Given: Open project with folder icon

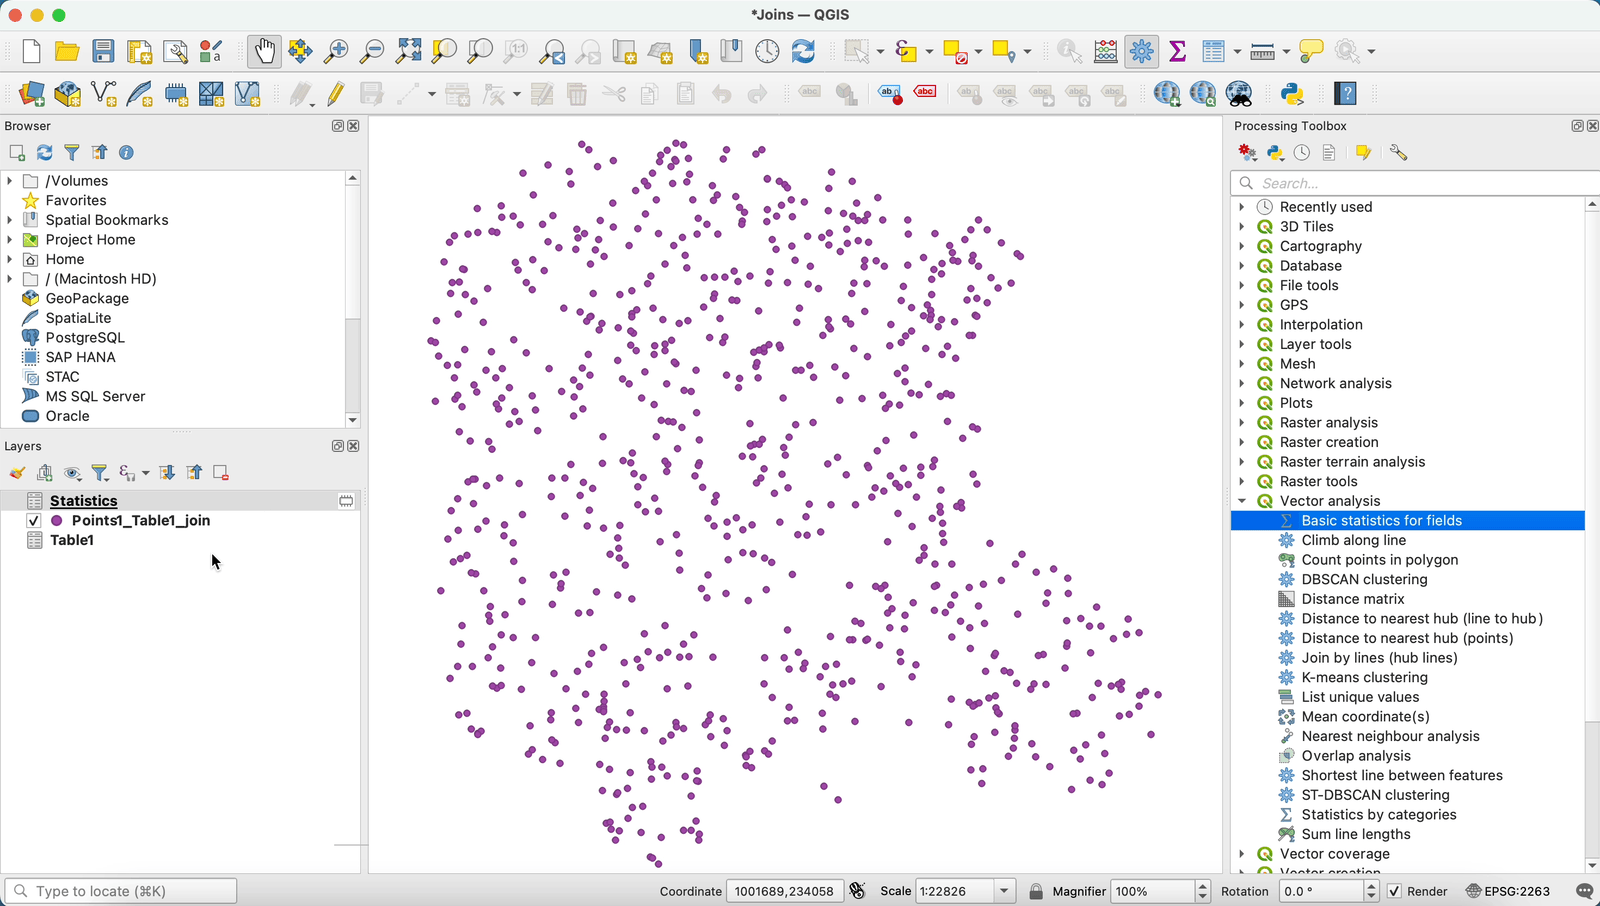Looking at the screenshot, I should (x=67, y=51).
